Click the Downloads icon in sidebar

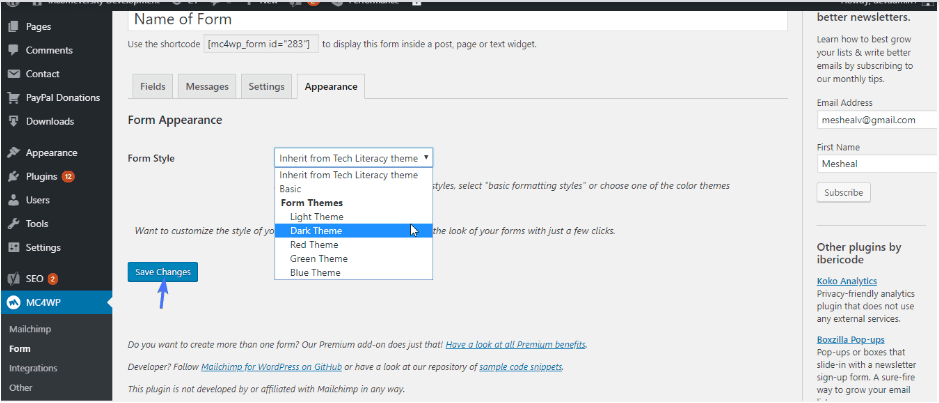(14, 121)
